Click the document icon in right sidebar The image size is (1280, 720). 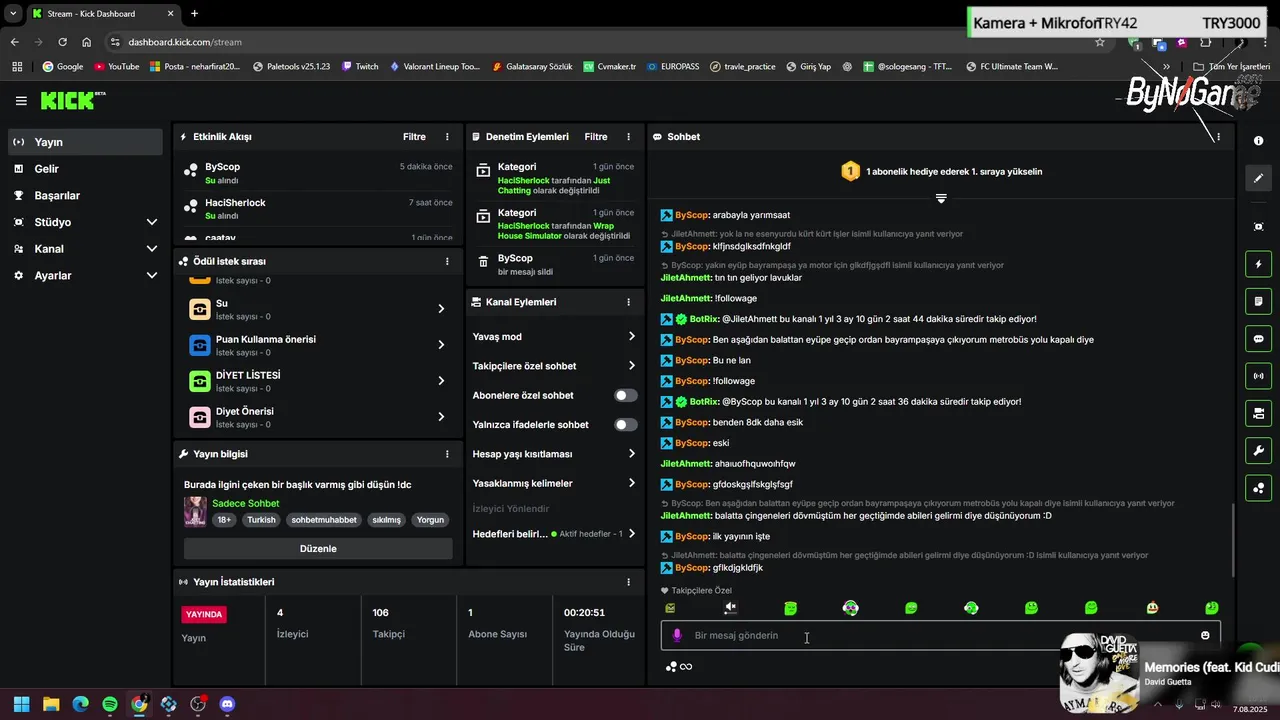pos(1258,301)
